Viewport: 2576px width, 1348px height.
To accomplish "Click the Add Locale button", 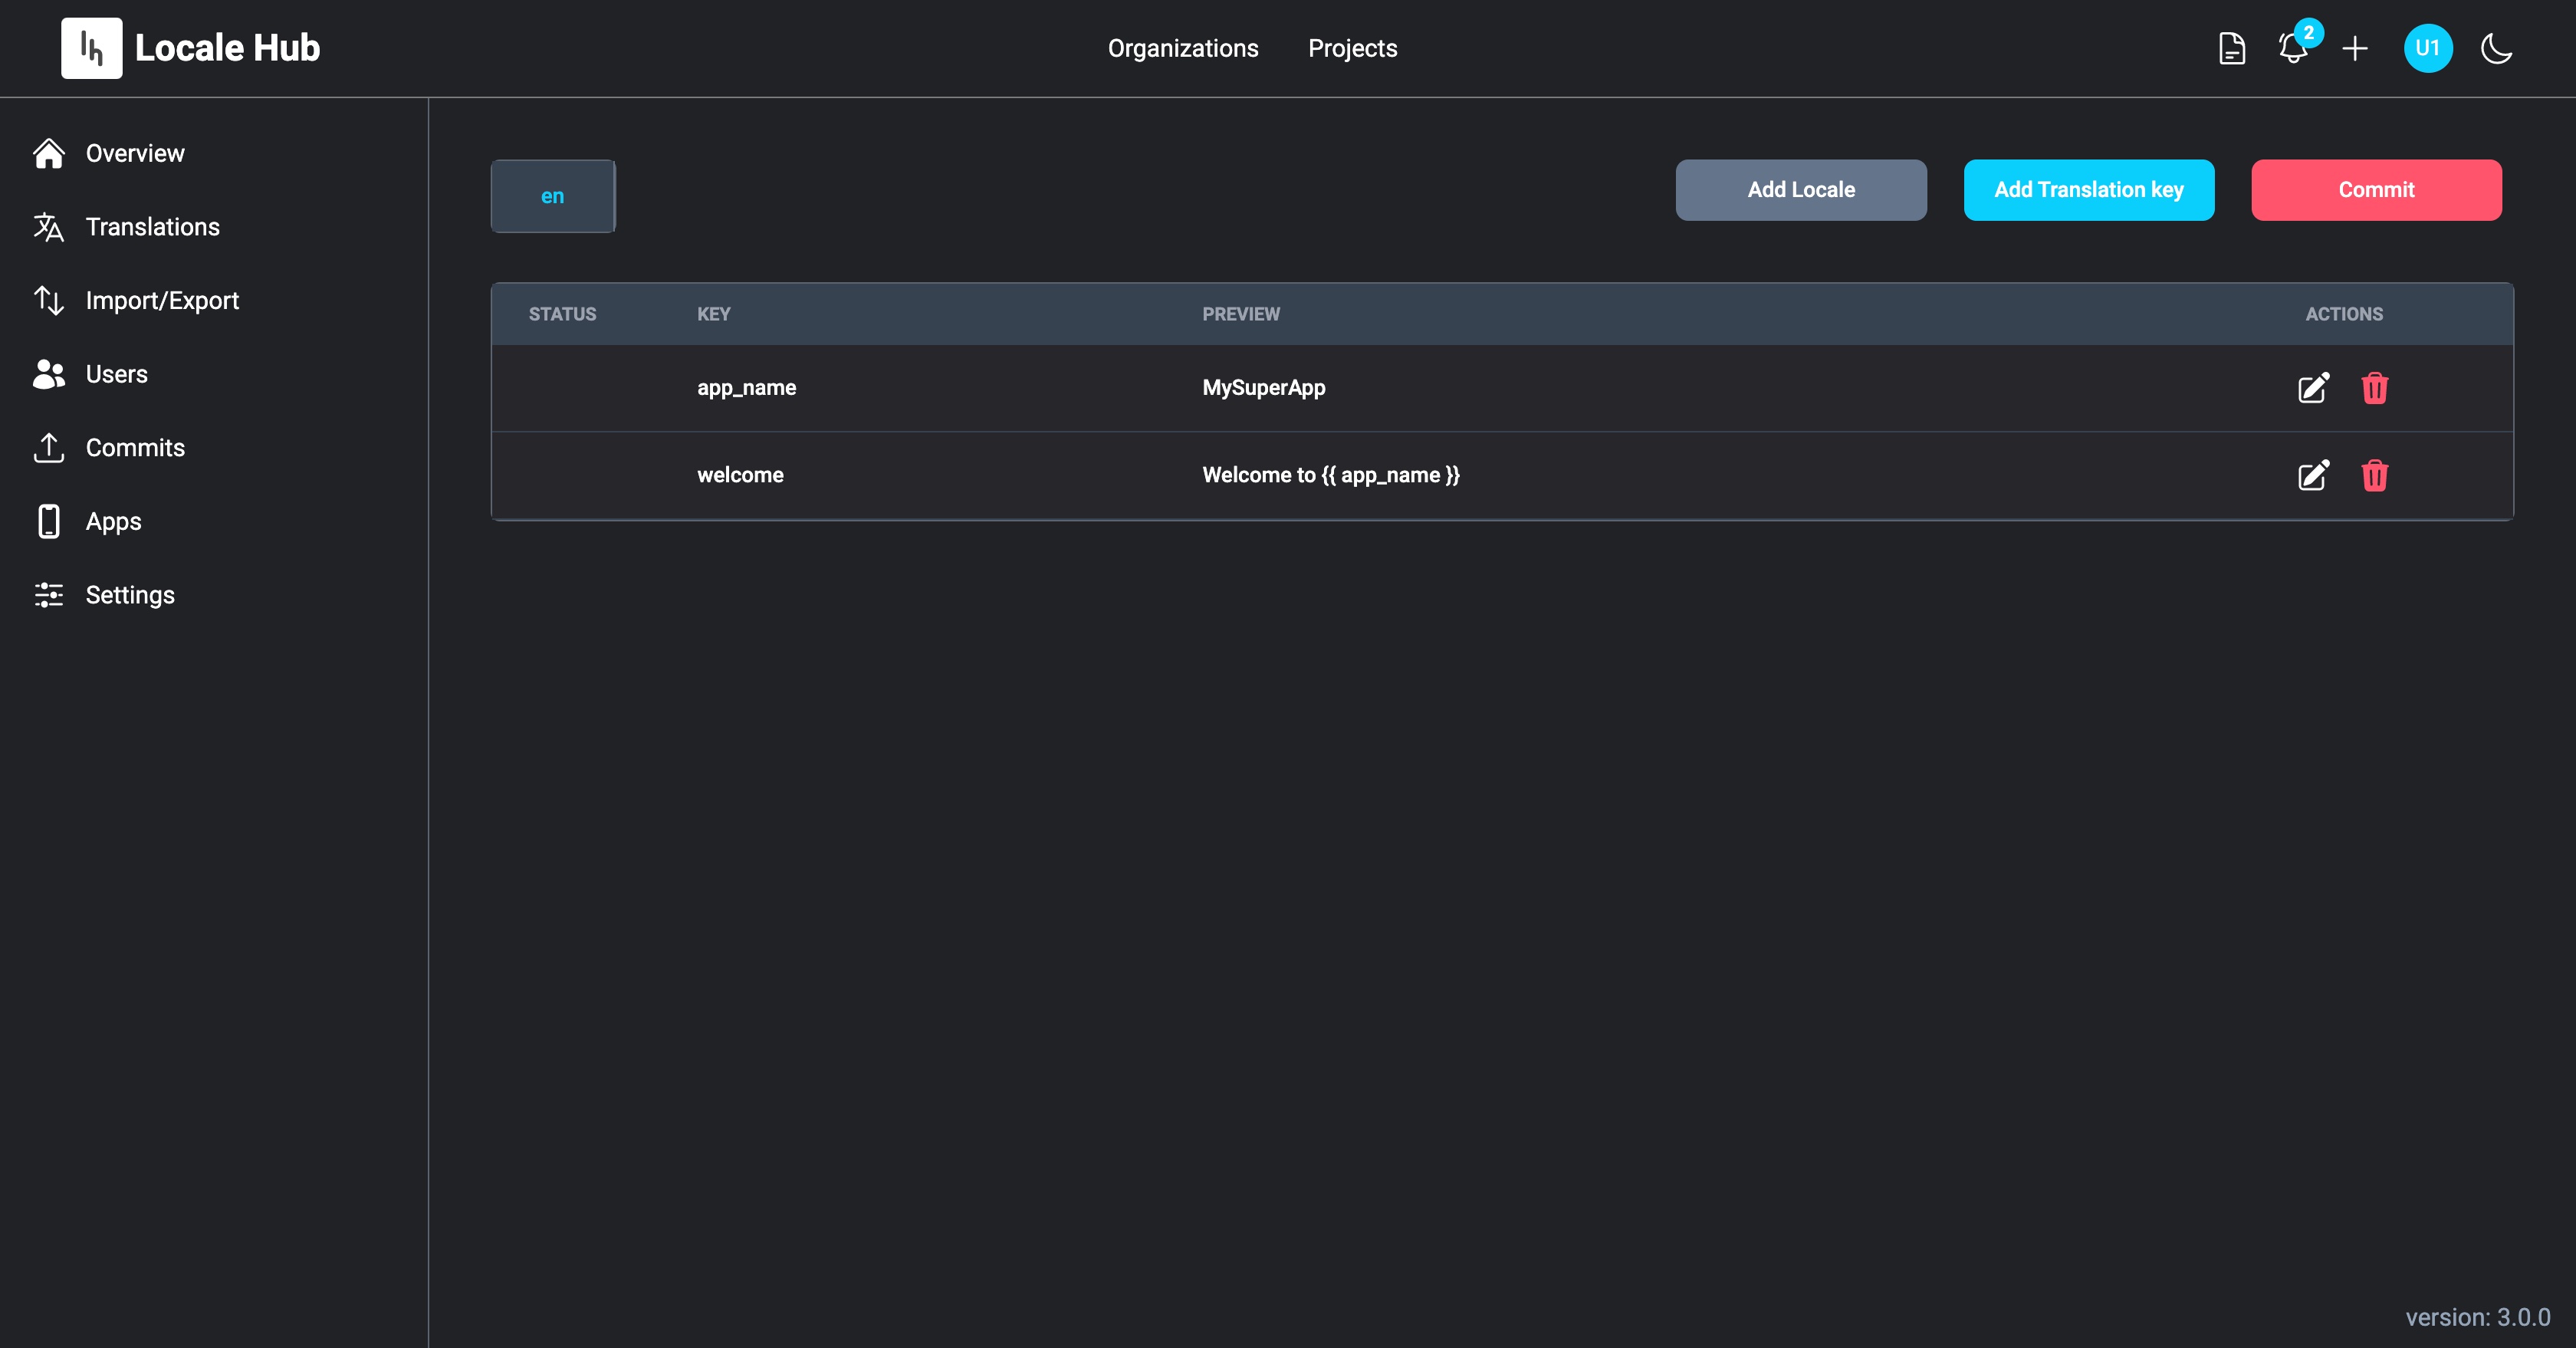I will [1801, 190].
